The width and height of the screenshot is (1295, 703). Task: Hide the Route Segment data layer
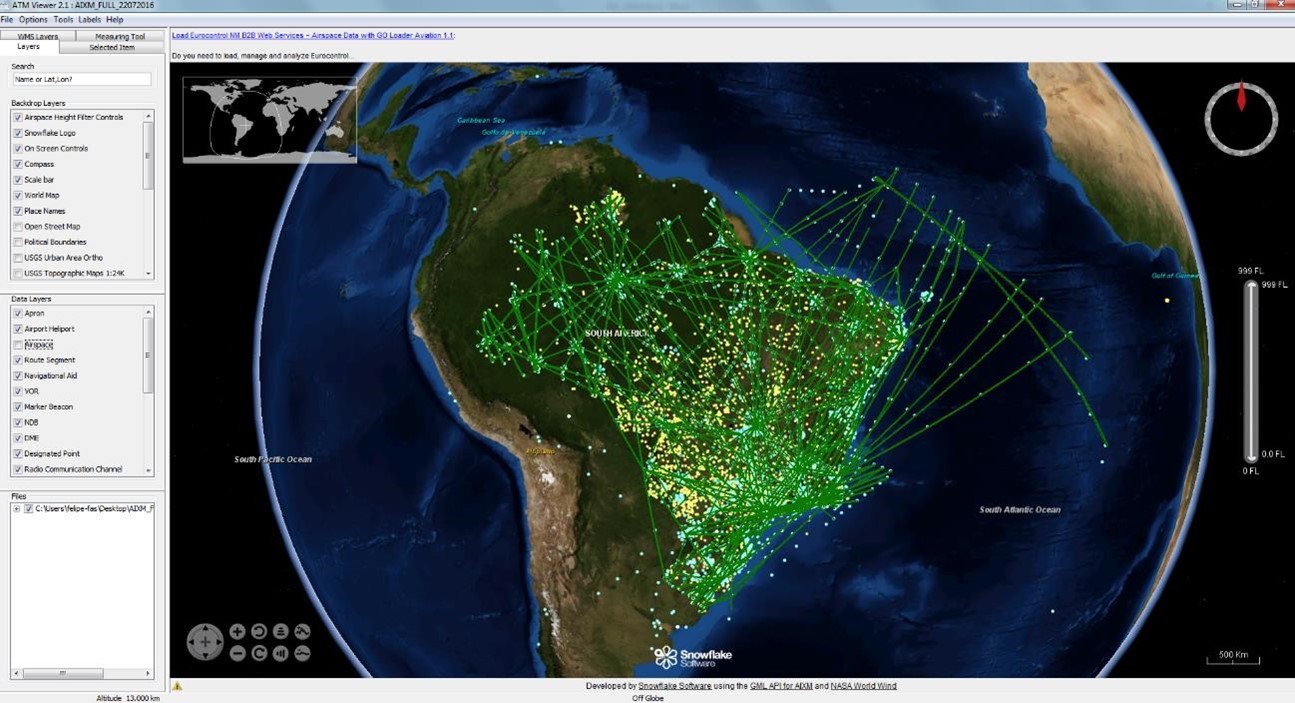pyautogui.click(x=18, y=360)
